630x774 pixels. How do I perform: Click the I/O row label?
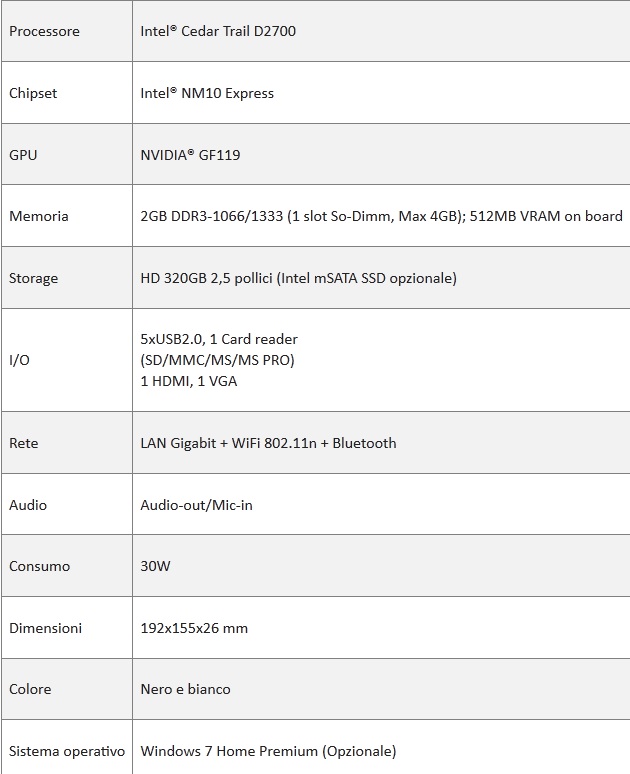[x=19, y=360]
